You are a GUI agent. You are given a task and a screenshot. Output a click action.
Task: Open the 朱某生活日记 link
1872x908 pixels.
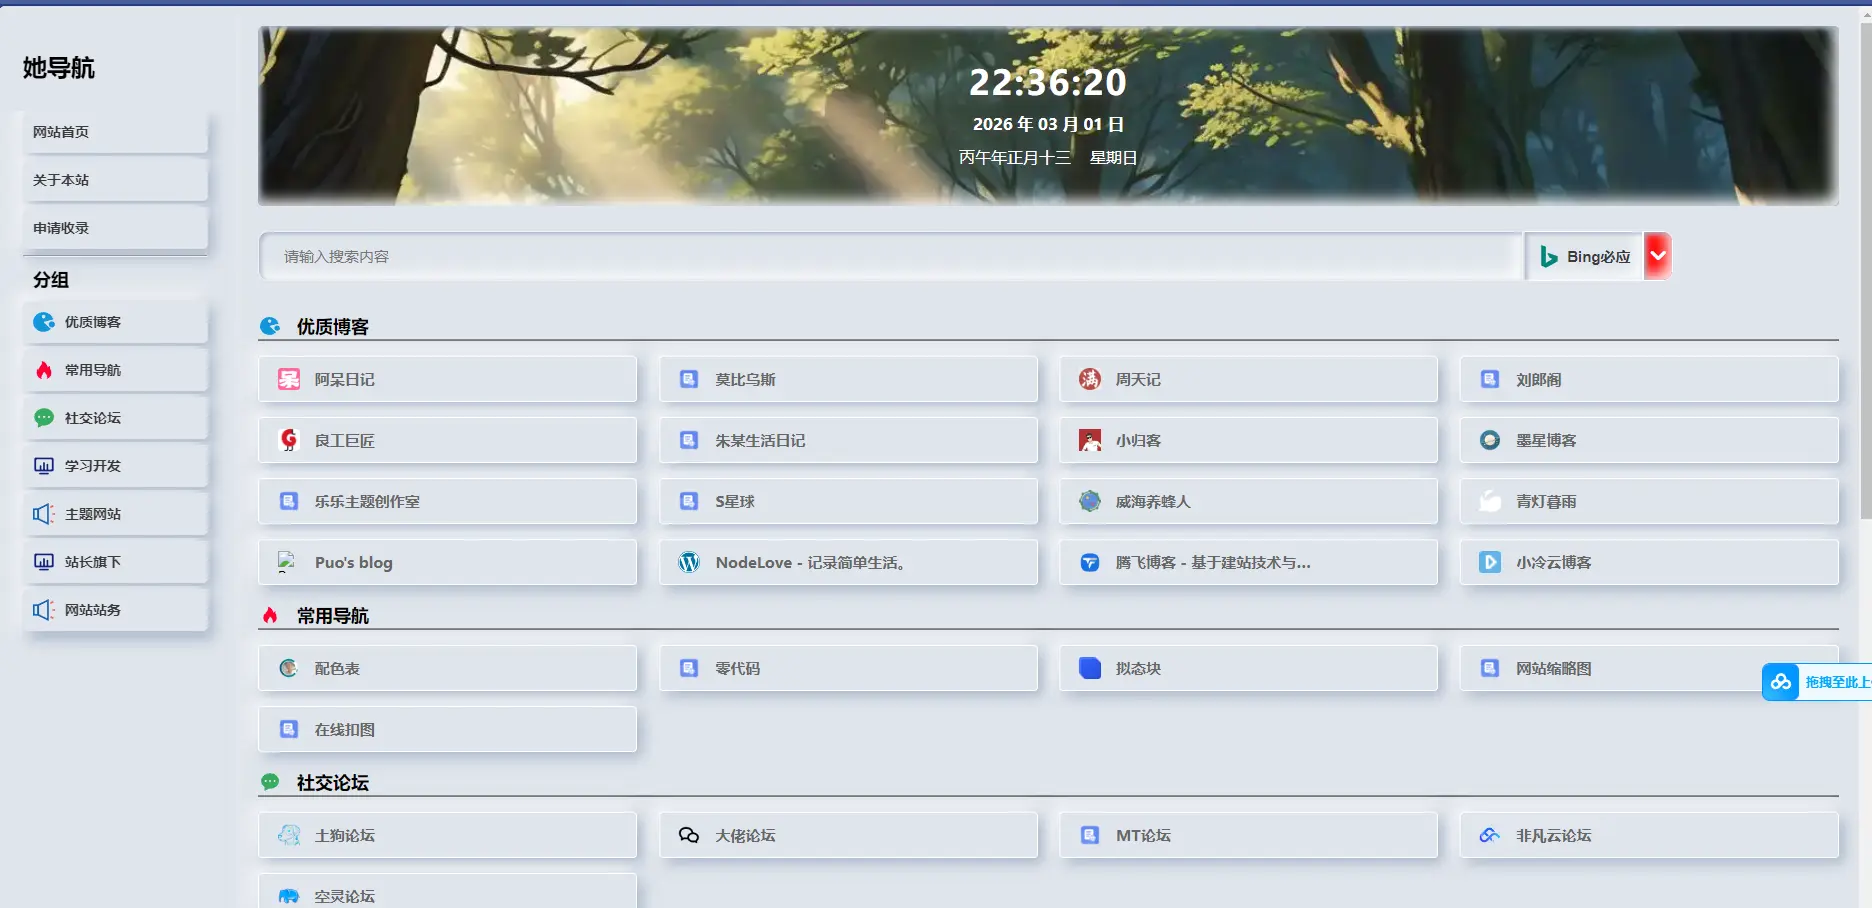tap(848, 441)
